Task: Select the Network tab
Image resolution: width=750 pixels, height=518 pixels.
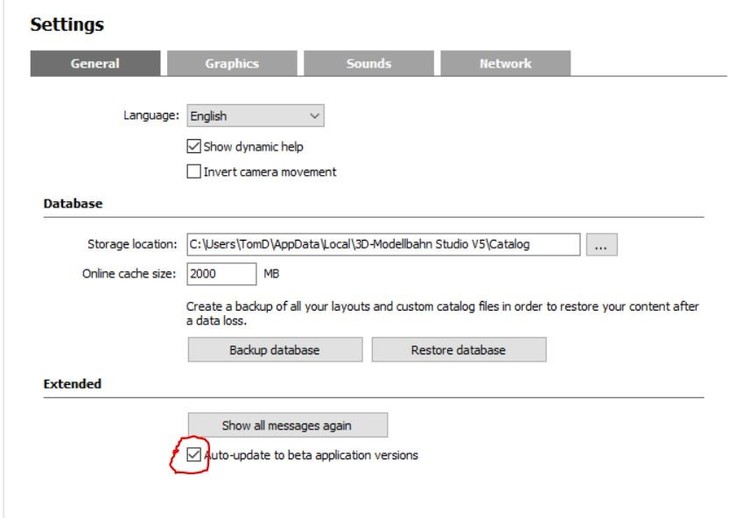Action: tap(505, 64)
